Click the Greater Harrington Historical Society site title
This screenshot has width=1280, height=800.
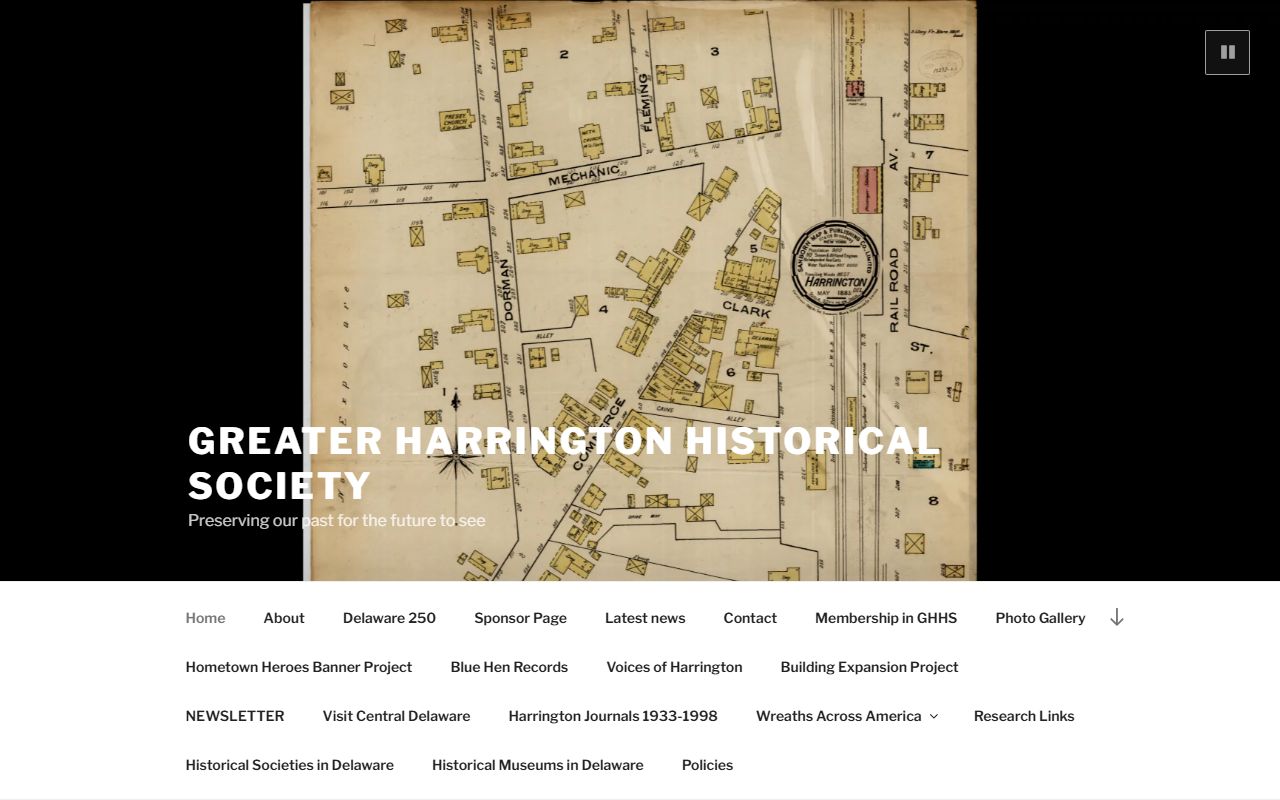[x=564, y=463]
